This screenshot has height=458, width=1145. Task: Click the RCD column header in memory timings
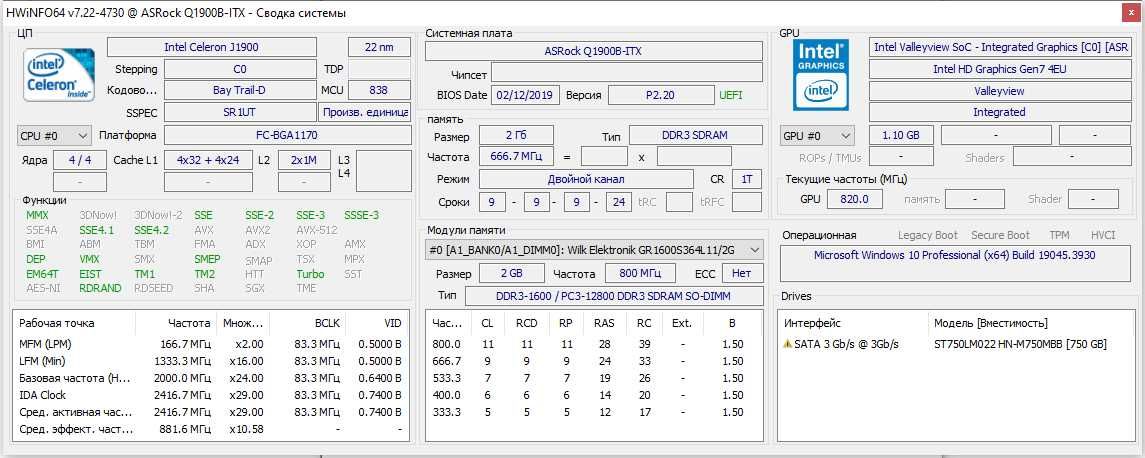(x=526, y=324)
